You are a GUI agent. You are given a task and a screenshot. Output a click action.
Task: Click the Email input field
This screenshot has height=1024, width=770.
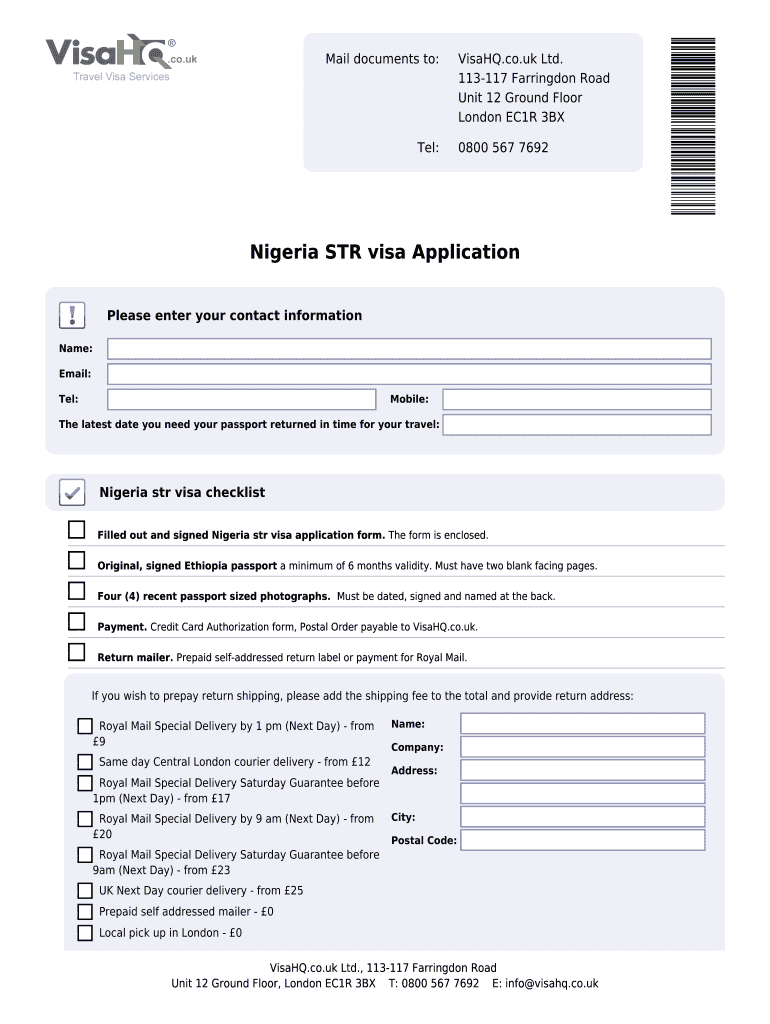coord(409,374)
